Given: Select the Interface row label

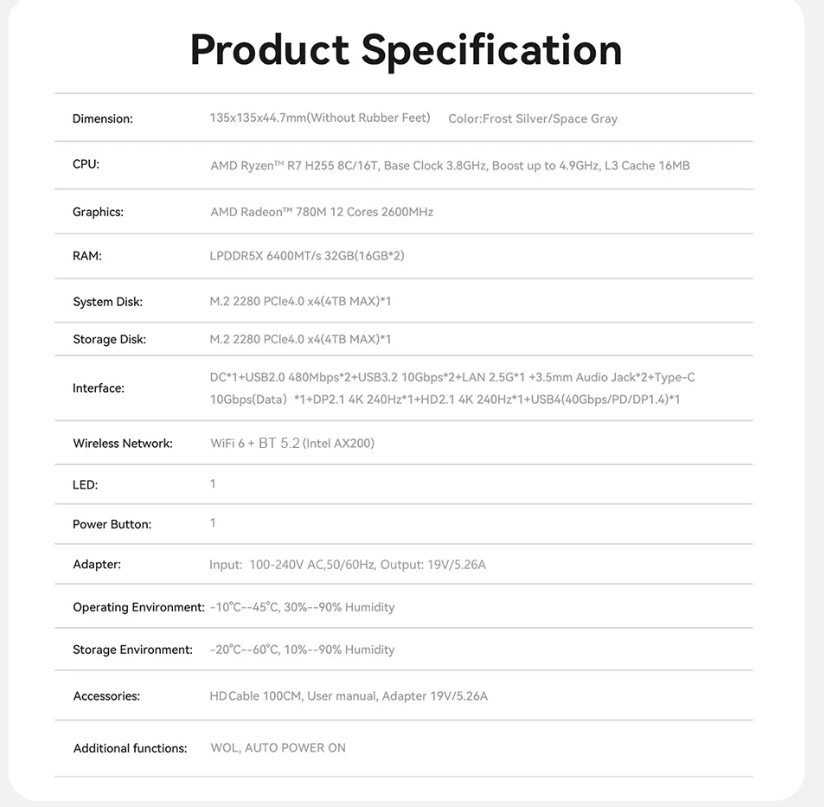Looking at the screenshot, I should (x=99, y=388).
